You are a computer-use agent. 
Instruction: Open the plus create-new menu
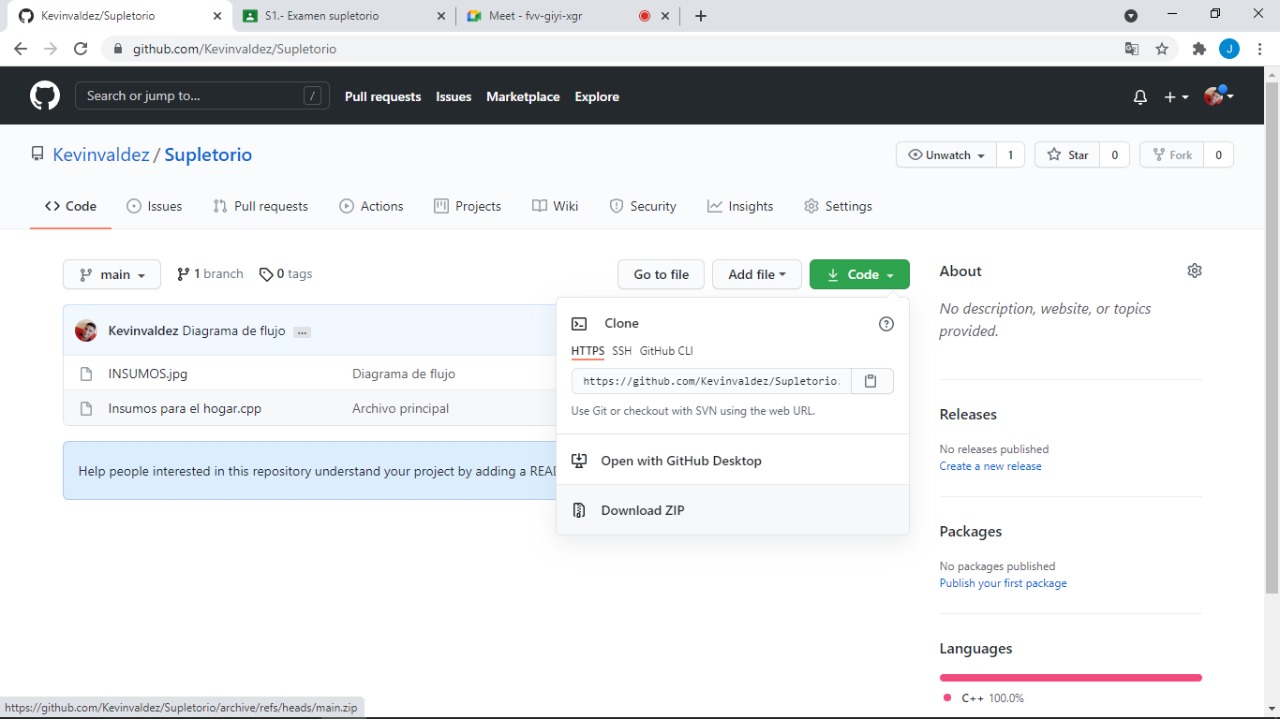[1176, 97]
